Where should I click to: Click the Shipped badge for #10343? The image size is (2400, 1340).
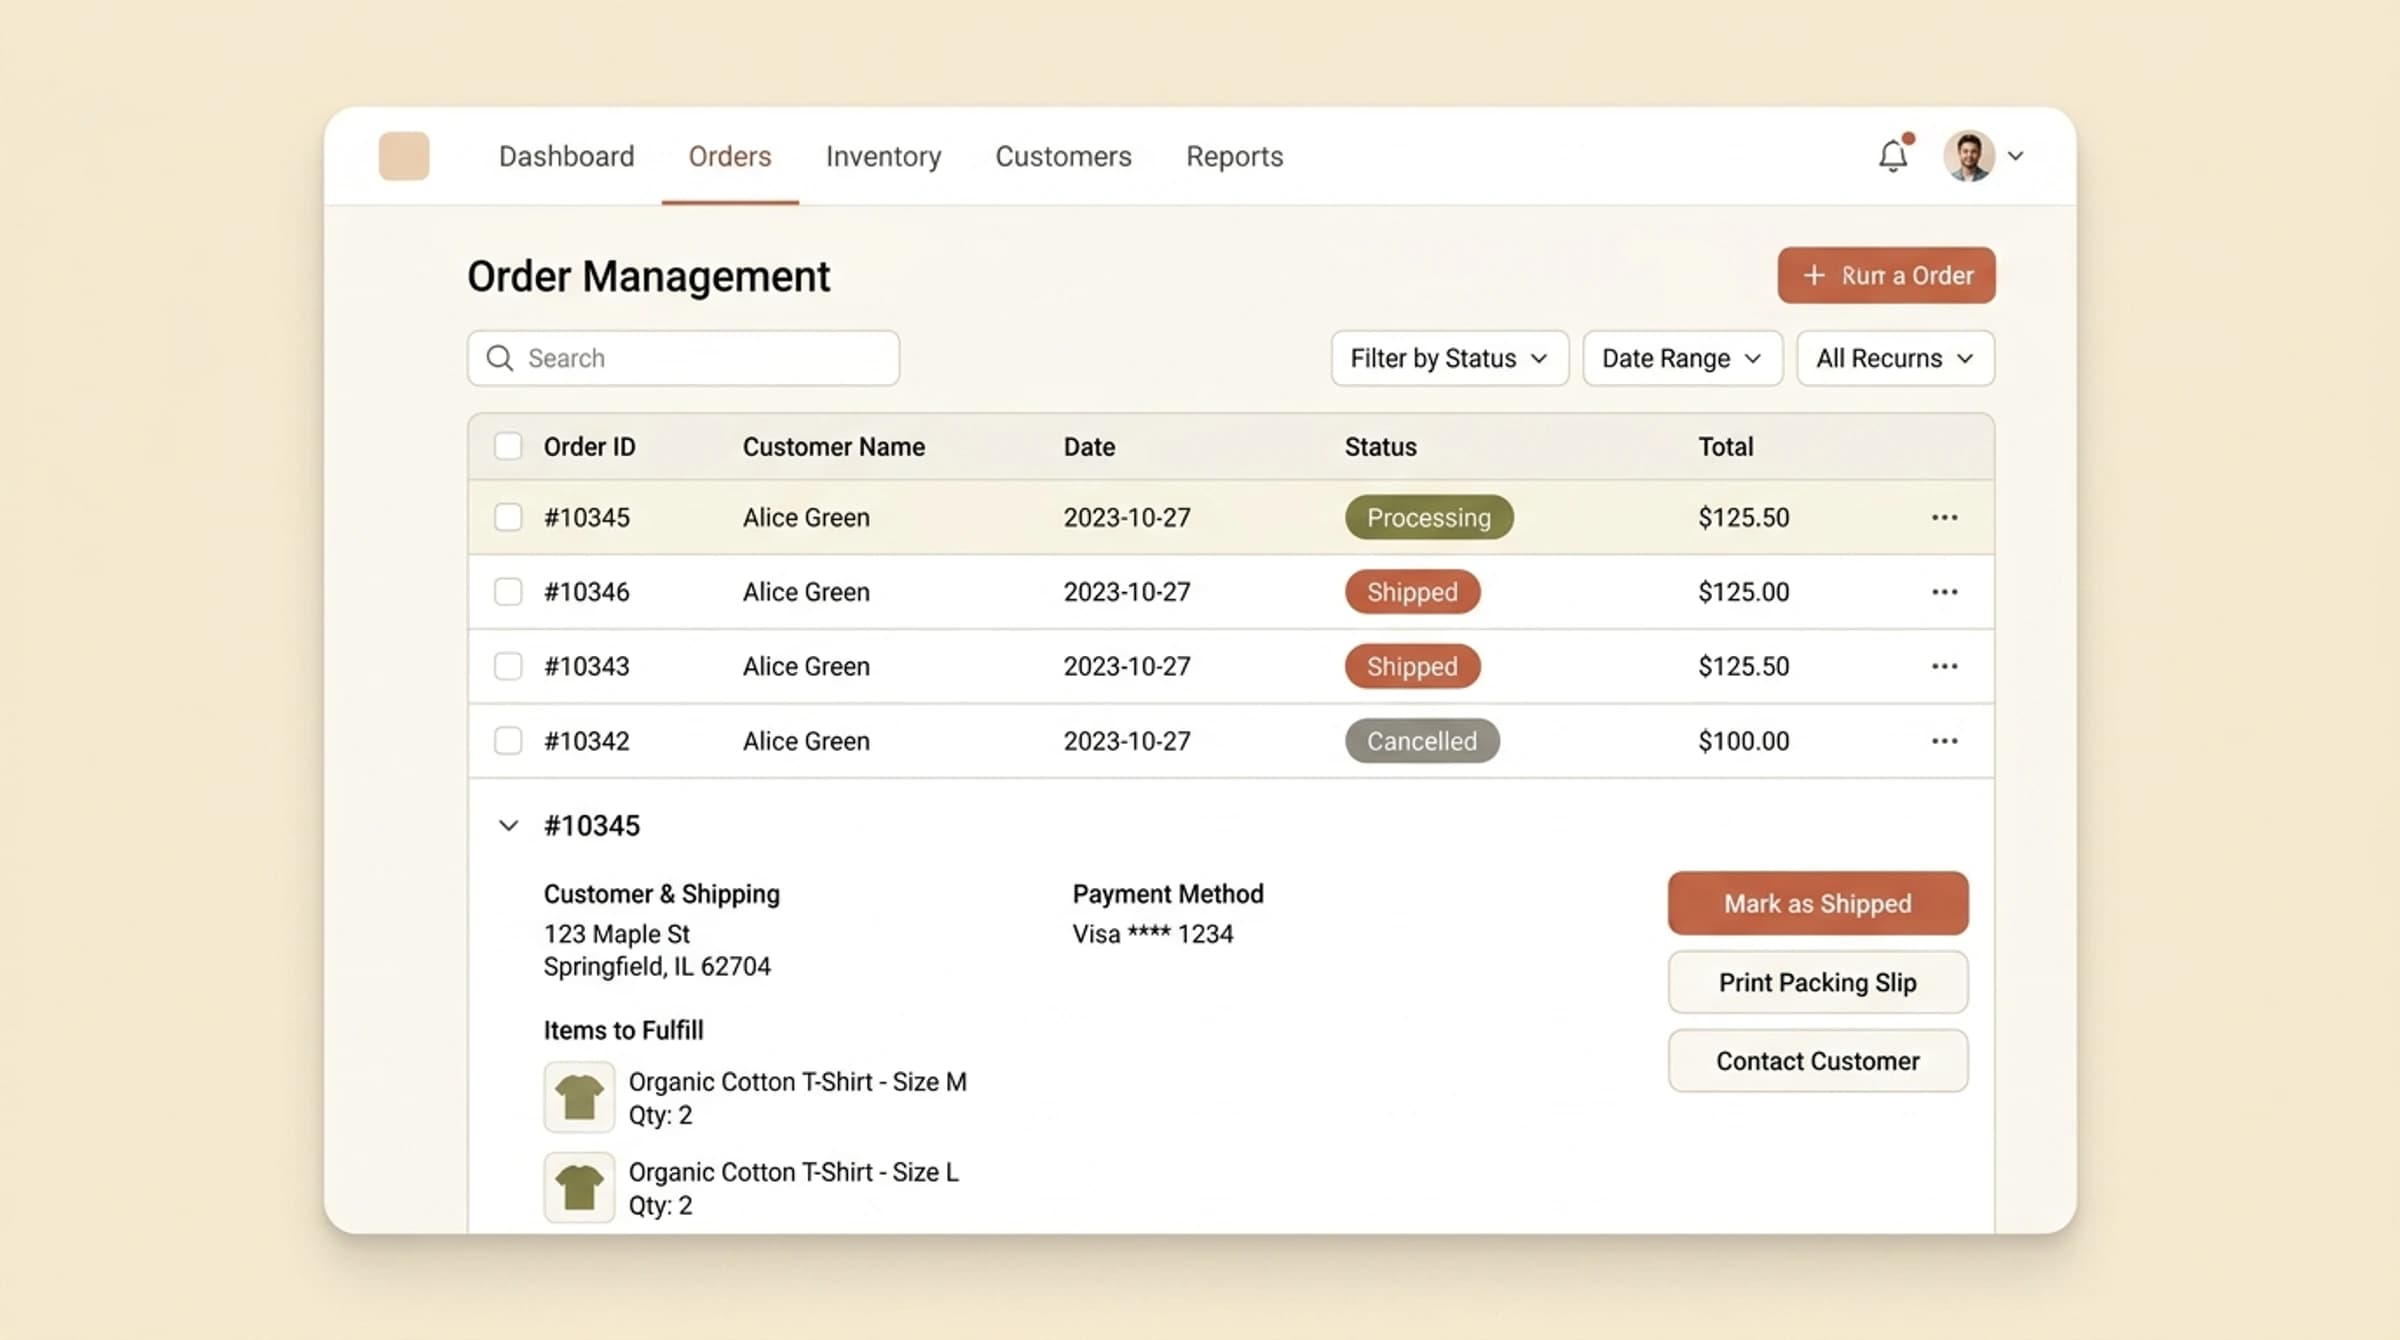tap(1412, 666)
